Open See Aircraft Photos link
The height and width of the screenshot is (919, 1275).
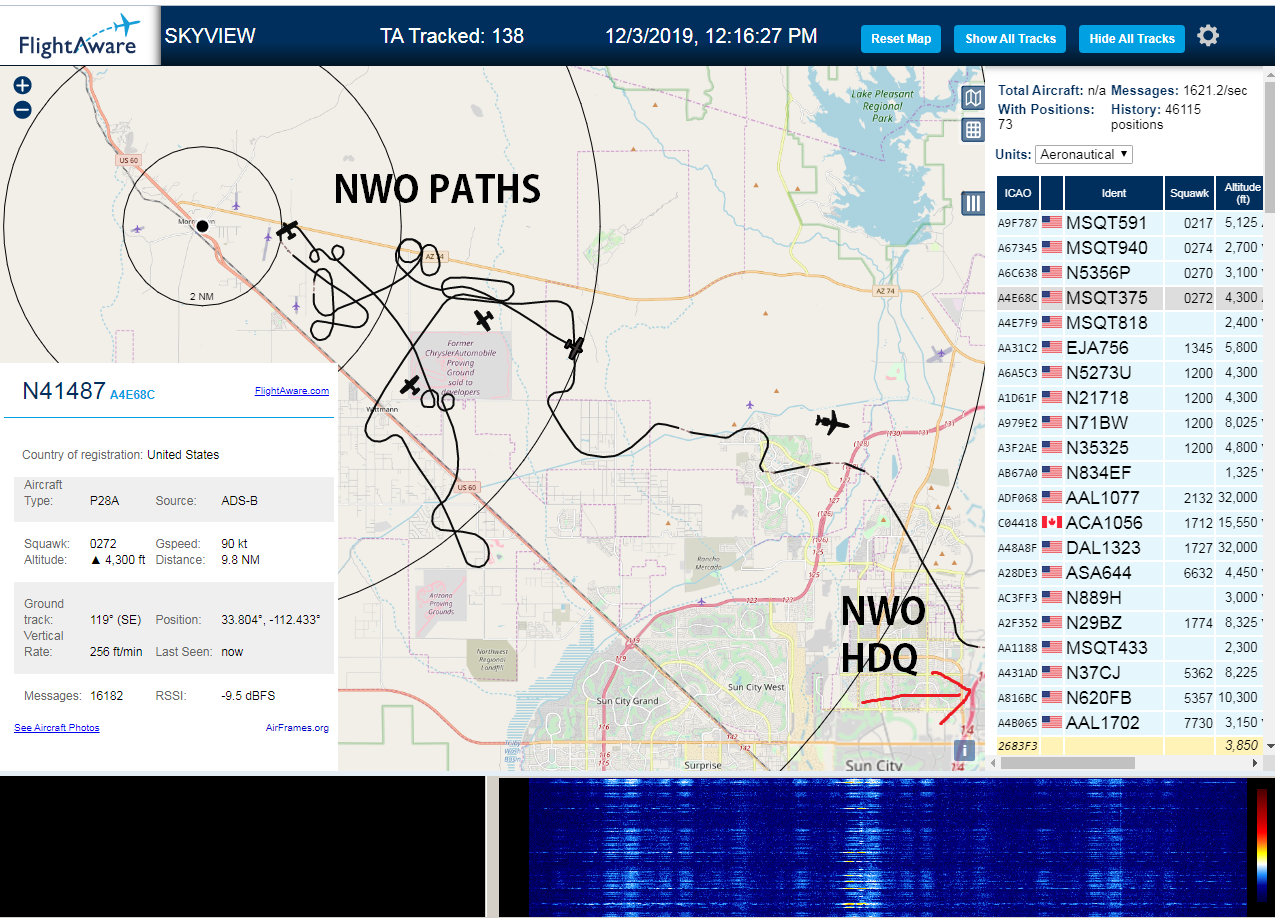click(x=57, y=728)
